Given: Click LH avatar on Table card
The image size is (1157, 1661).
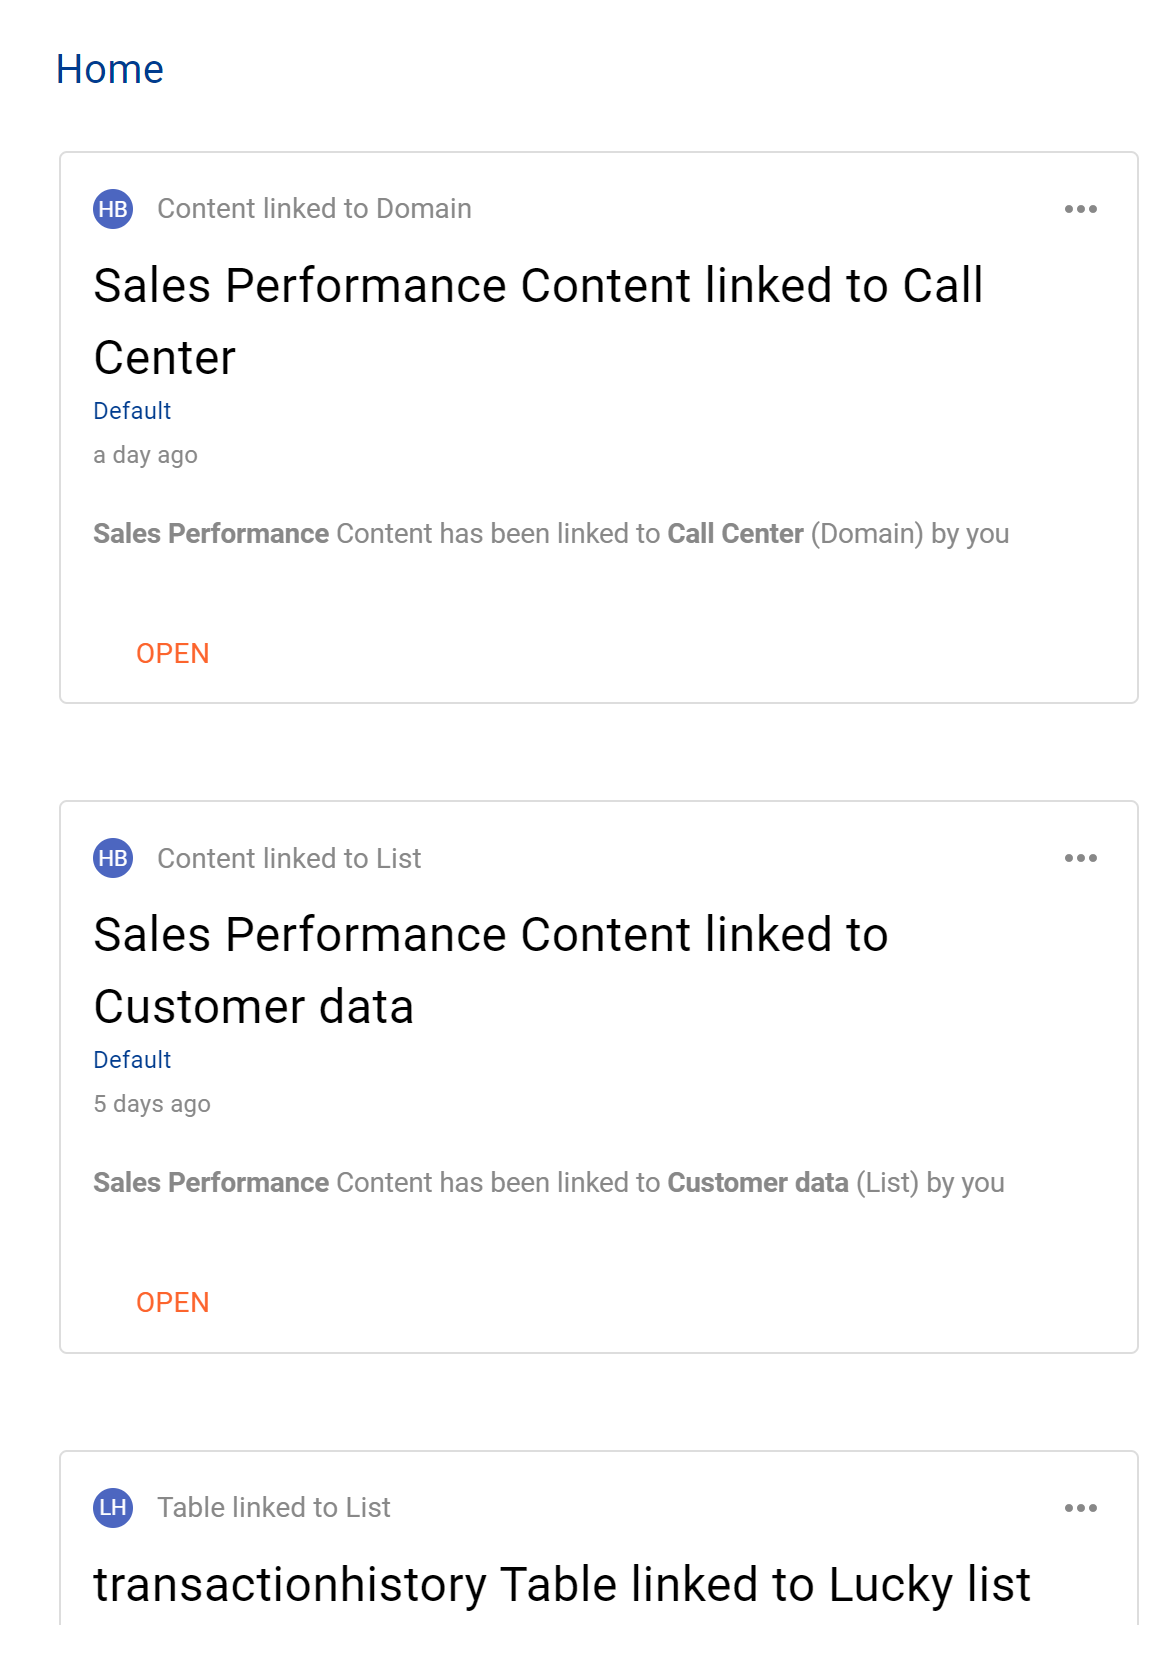Looking at the screenshot, I should 113,1507.
